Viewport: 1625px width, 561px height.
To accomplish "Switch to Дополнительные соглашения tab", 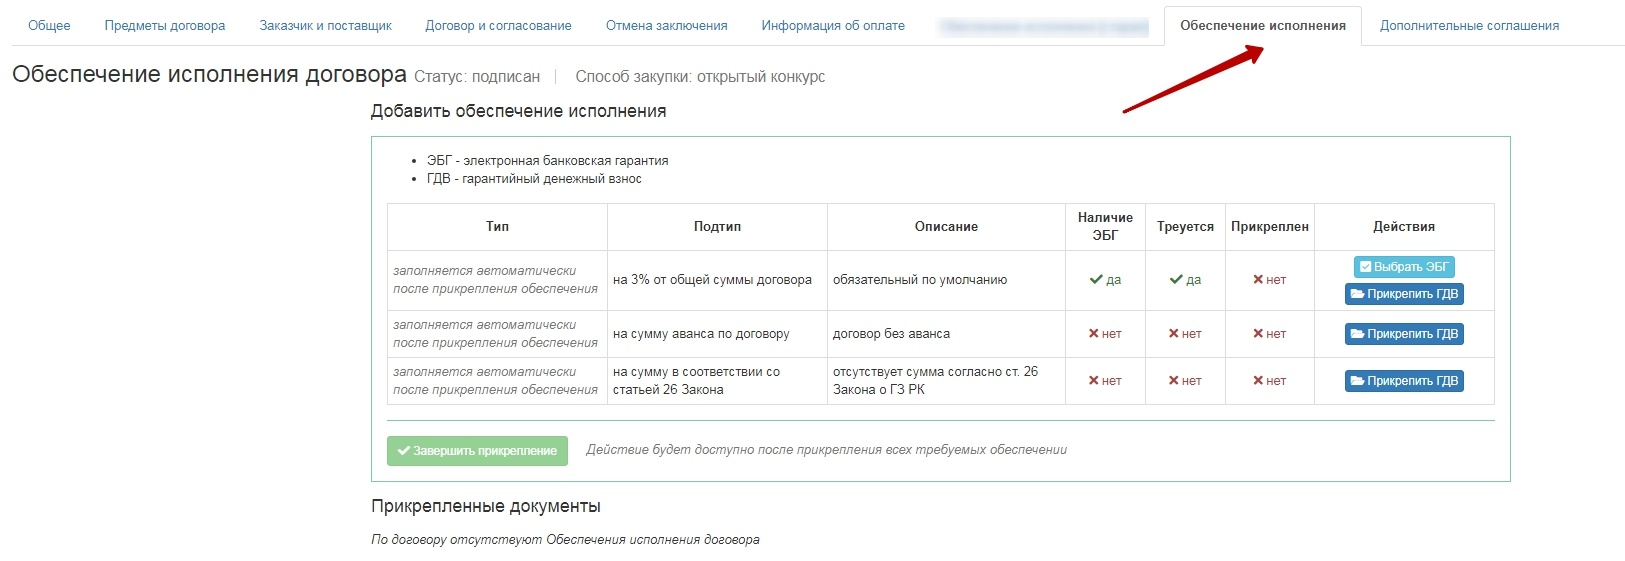I will click(1469, 26).
